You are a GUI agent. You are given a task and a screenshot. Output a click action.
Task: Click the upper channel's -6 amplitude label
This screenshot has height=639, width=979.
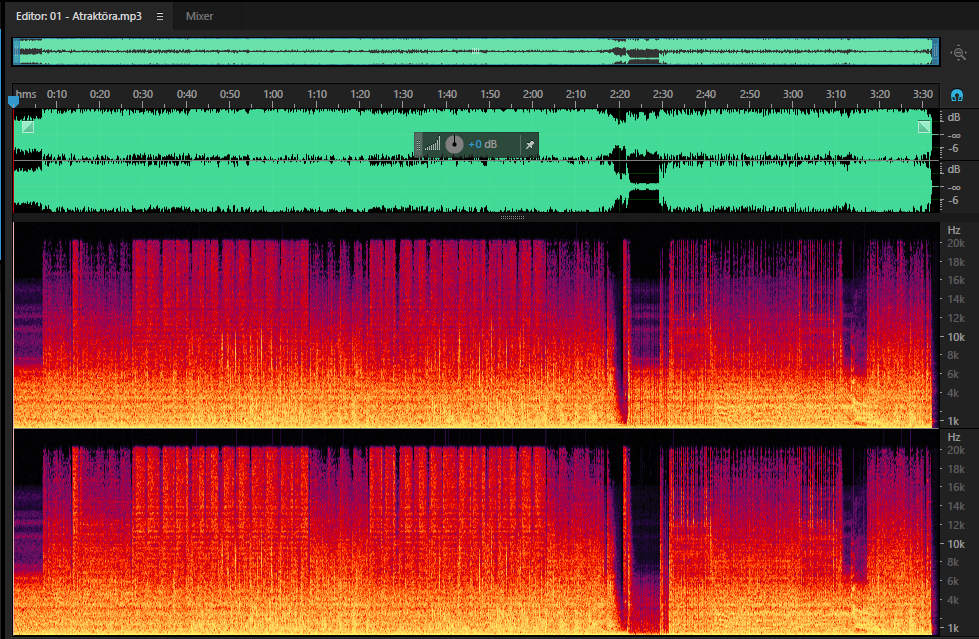pyautogui.click(x=953, y=149)
